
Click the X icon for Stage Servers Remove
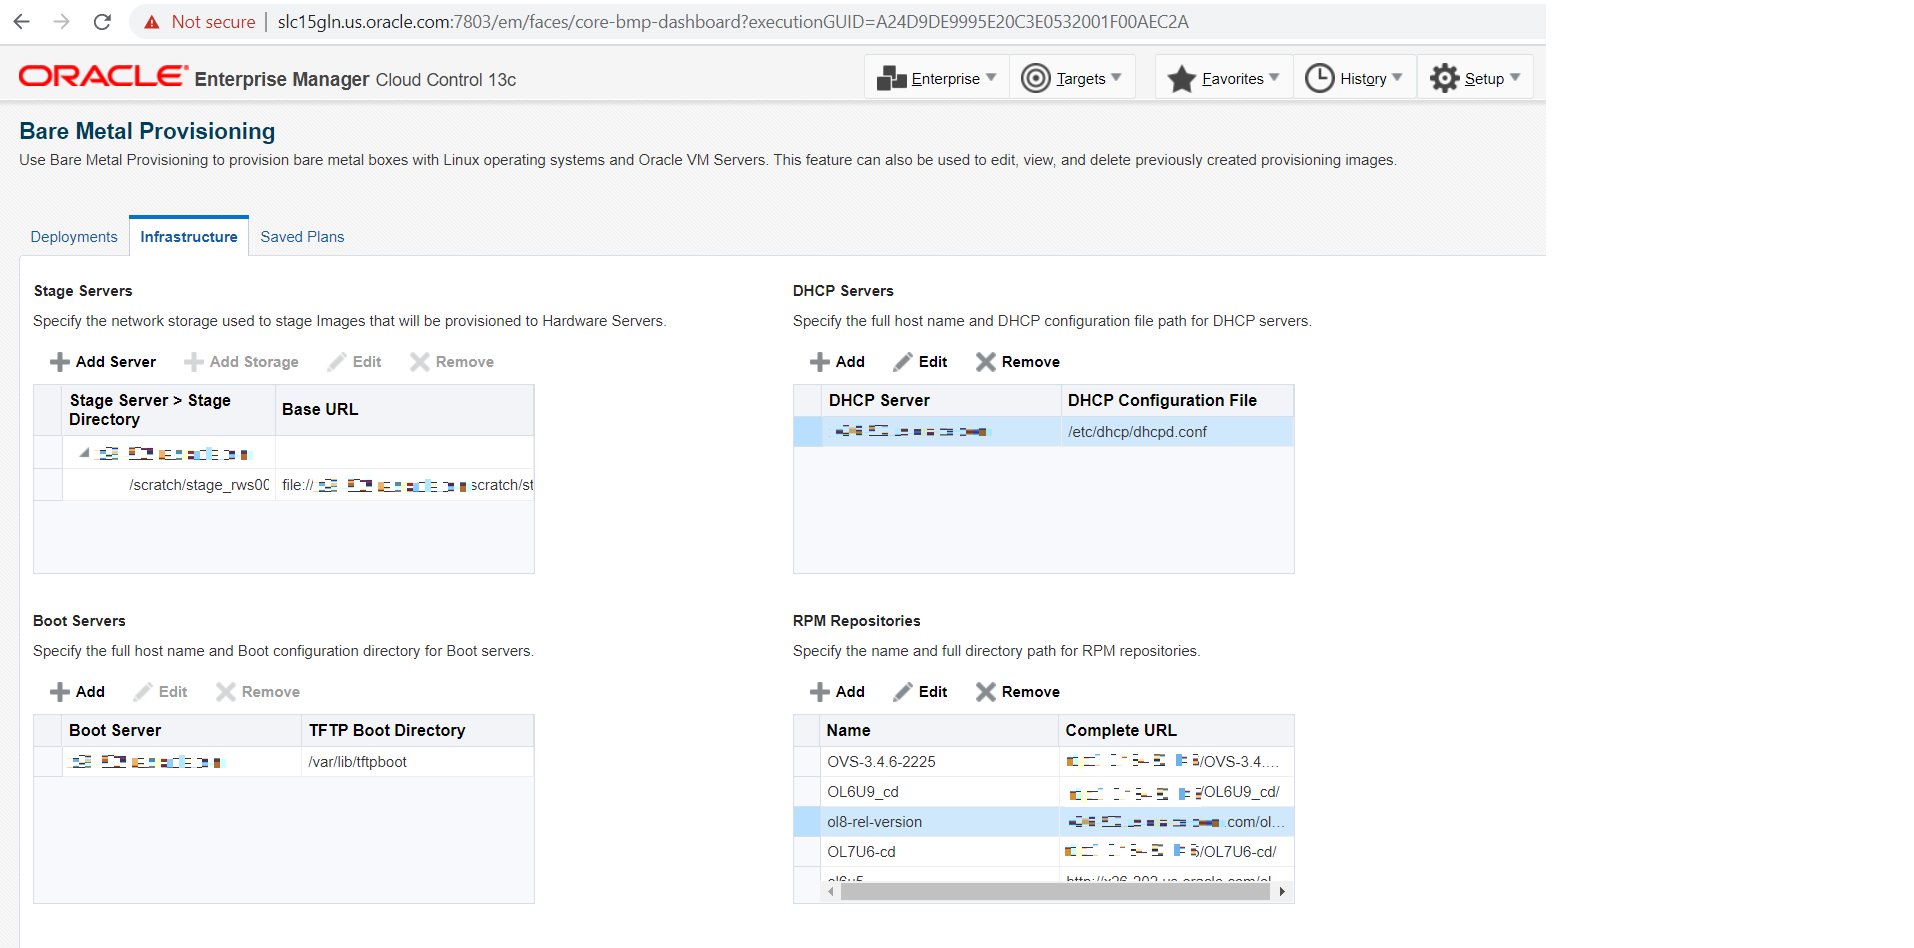pyautogui.click(x=420, y=362)
